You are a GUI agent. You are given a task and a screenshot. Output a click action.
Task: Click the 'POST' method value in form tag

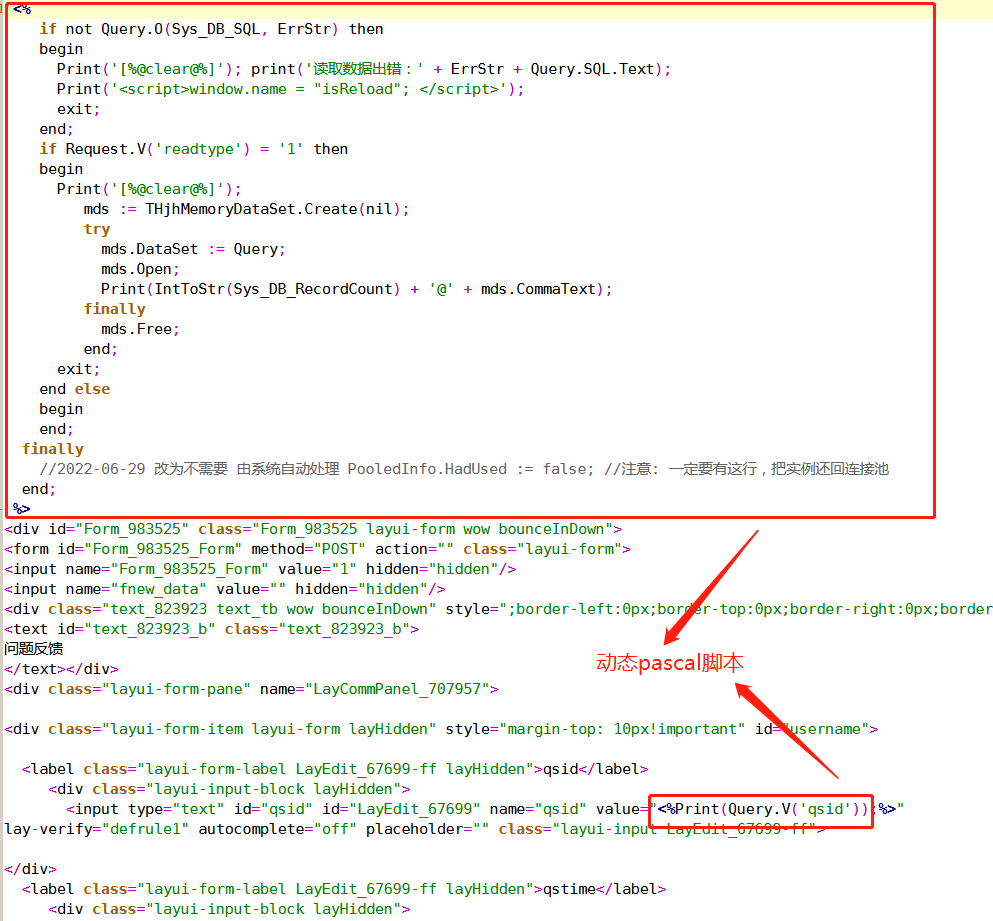(x=339, y=549)
